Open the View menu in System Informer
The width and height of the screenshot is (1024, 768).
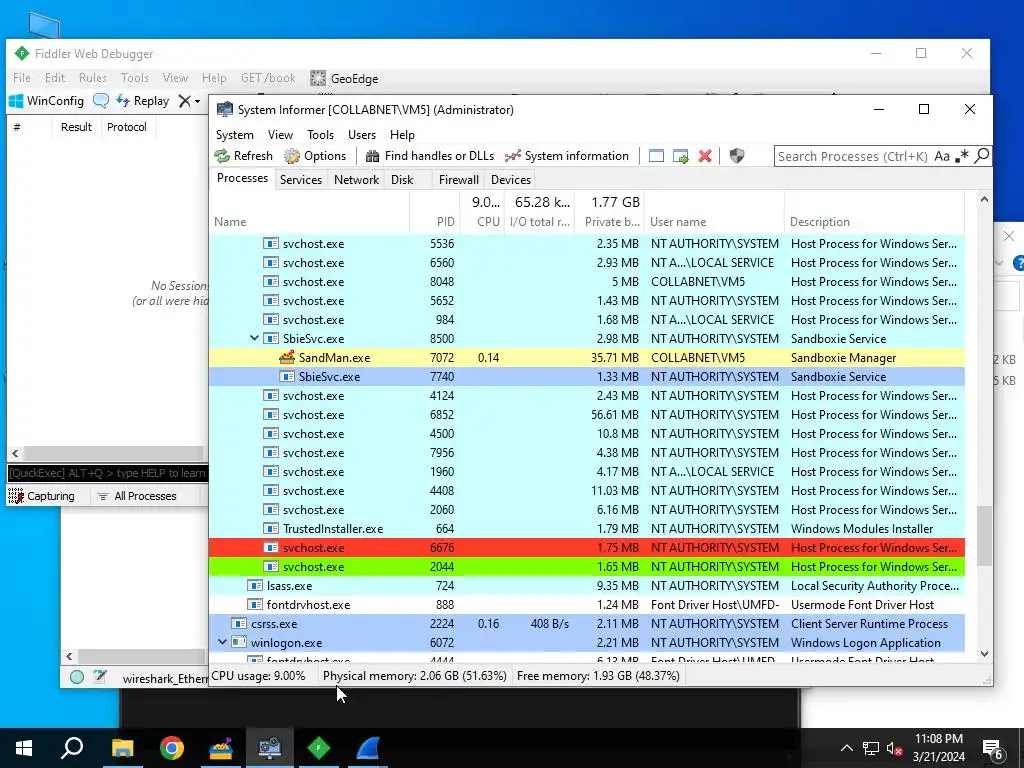pos(280,135)
